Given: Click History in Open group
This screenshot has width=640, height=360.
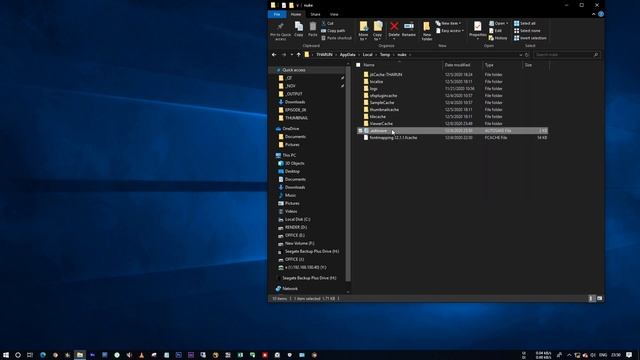Looking at the screenshot, I should pyautogui.click(x=498, y=38).
